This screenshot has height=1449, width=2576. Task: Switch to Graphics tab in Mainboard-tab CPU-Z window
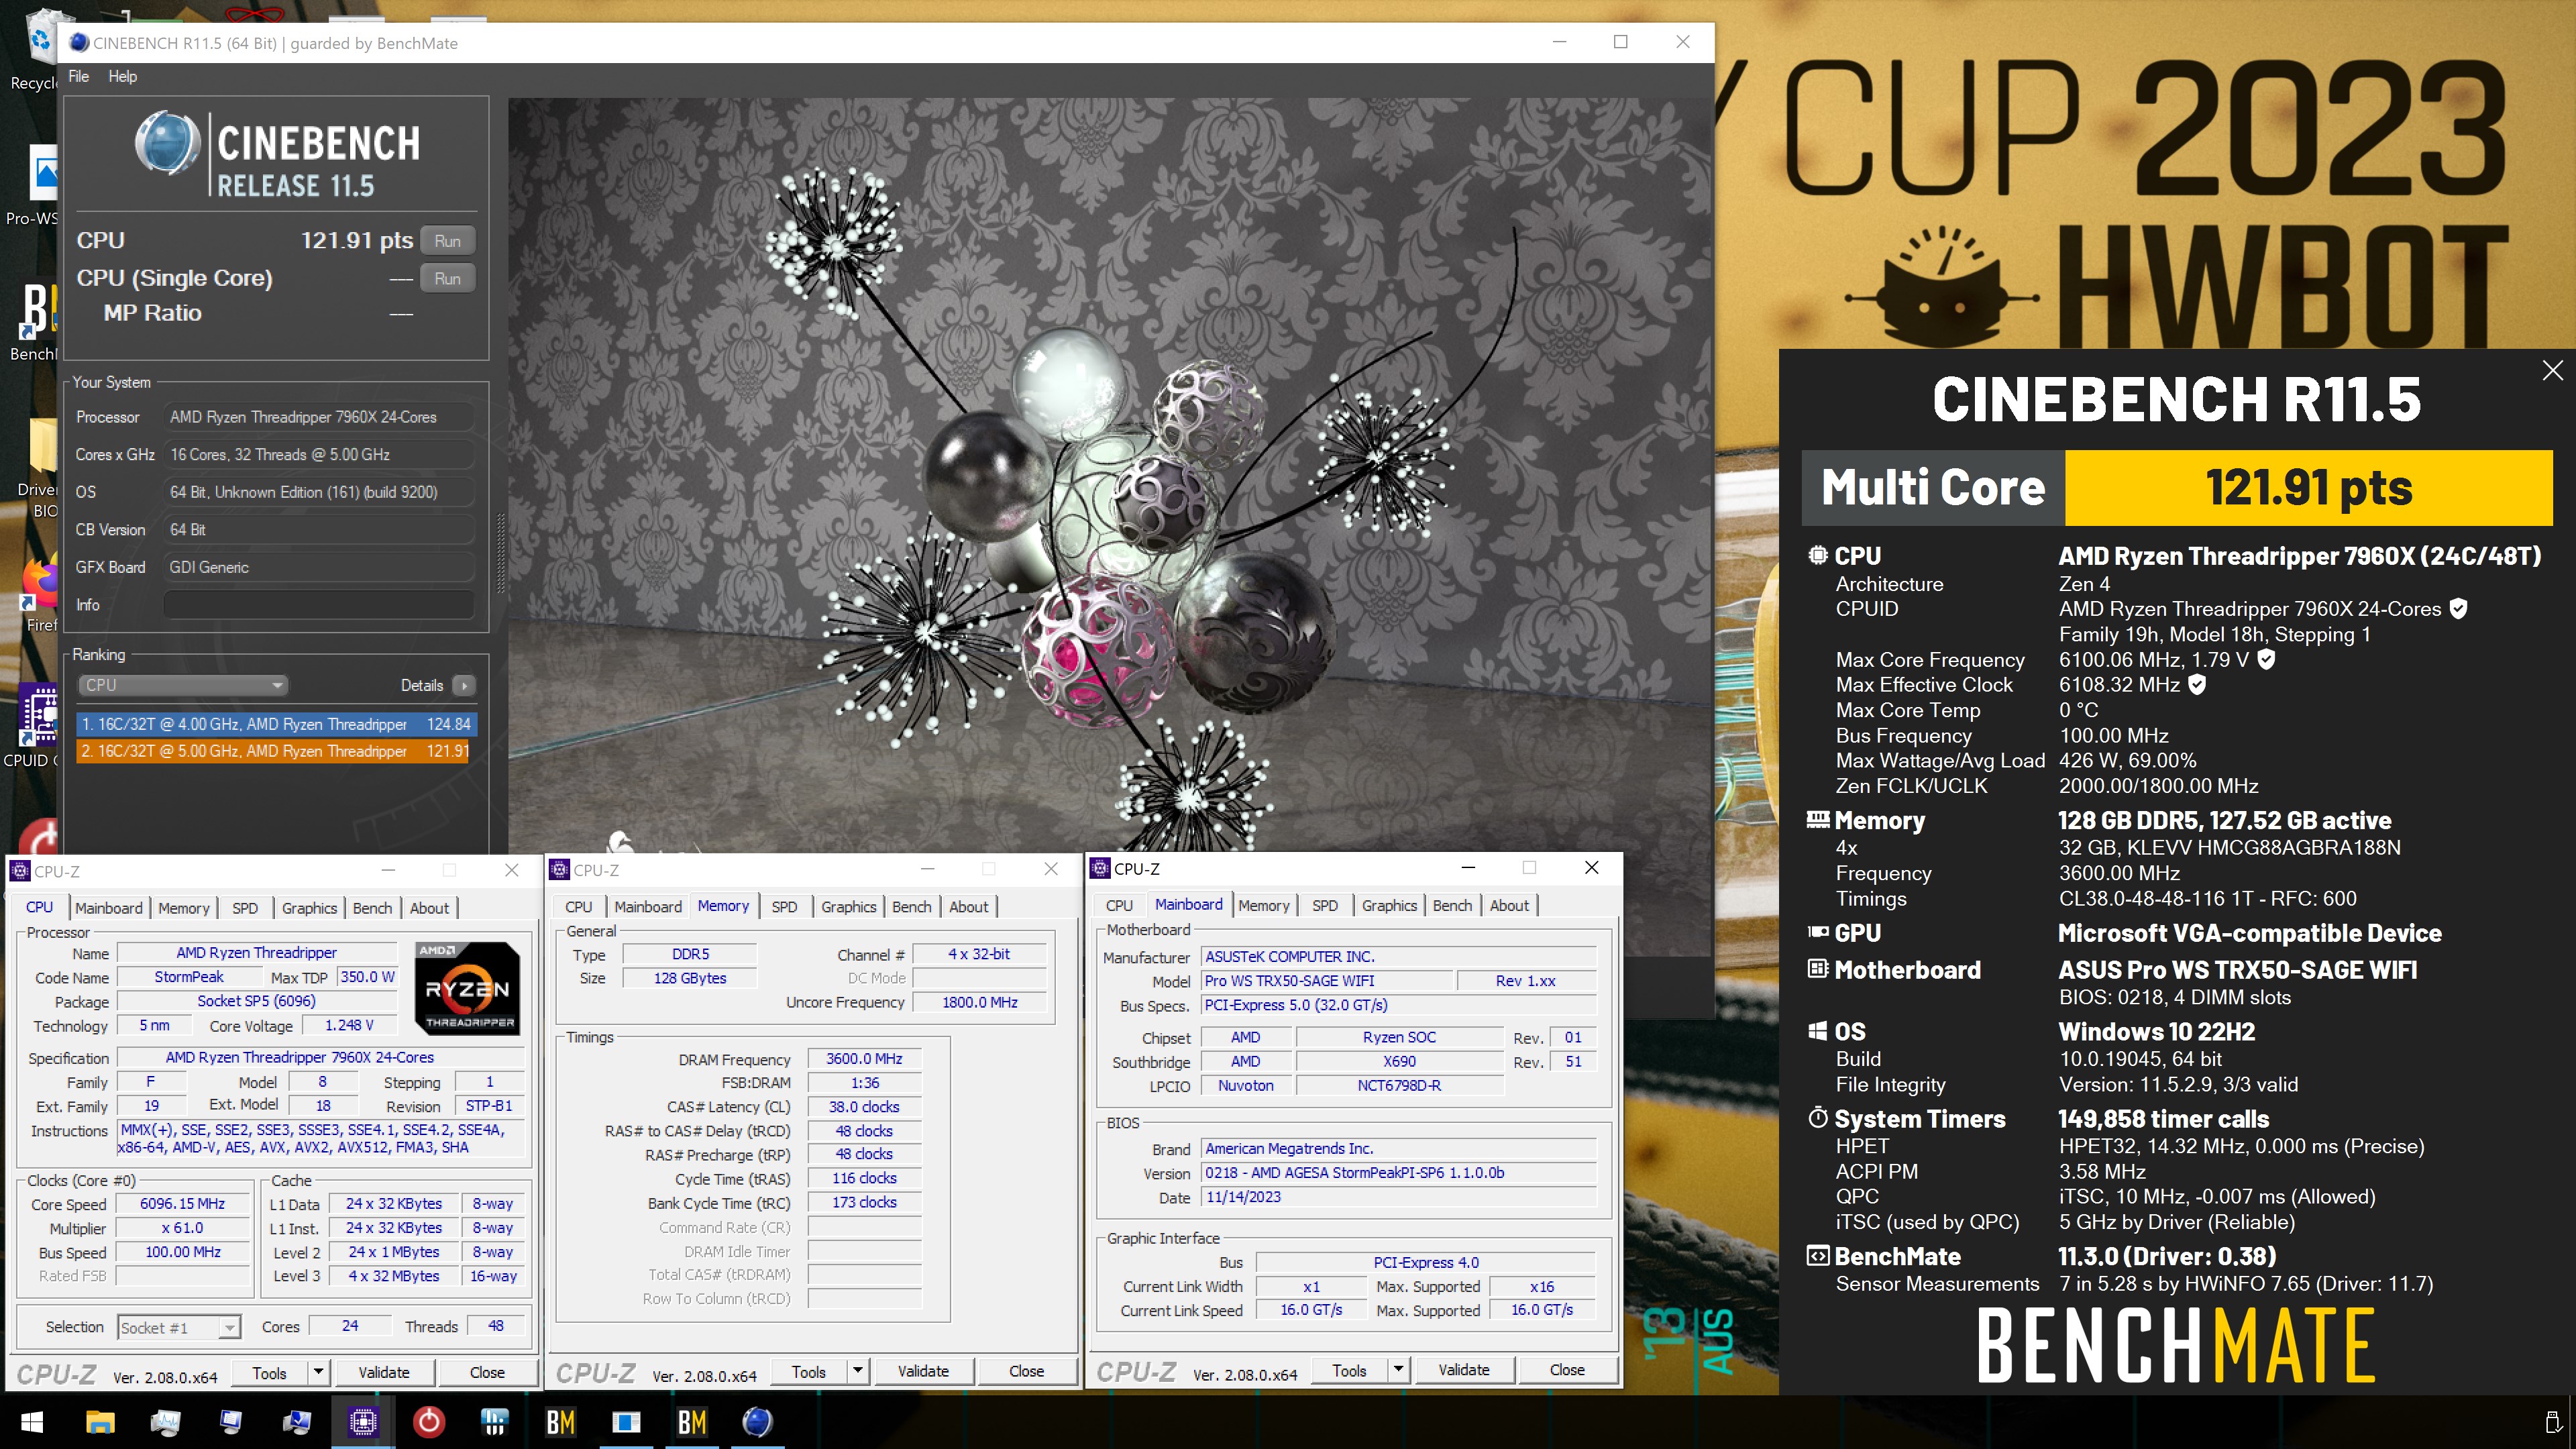(1389, 905)
